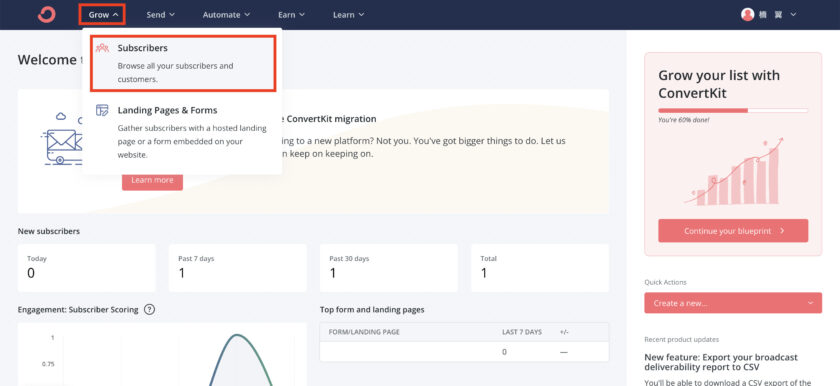Click the user profile avatar
Viewport: 840px width, 386px height.
747,14
